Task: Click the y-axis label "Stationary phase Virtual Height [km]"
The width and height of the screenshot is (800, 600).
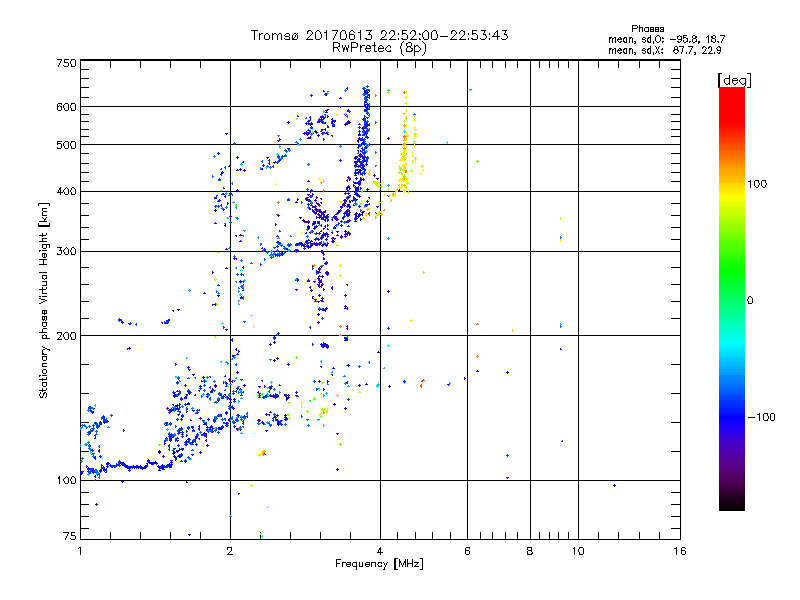Action: (x=43, y=300)
